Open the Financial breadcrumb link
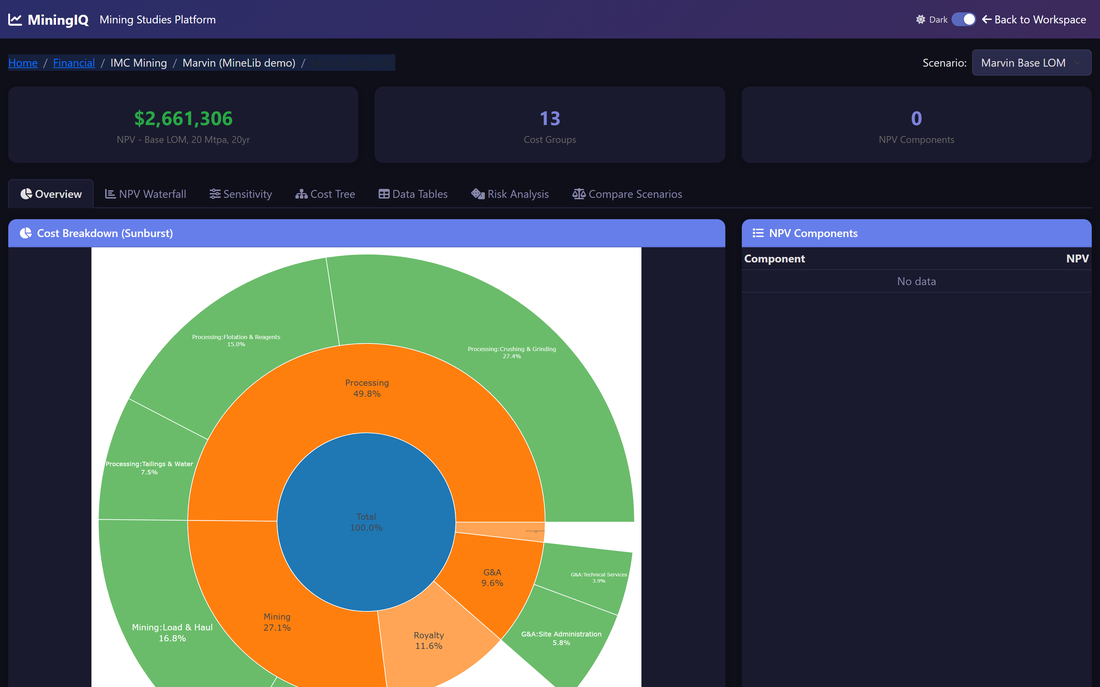This screenshot has width=1100, height=687. click(x=74, y=62)
